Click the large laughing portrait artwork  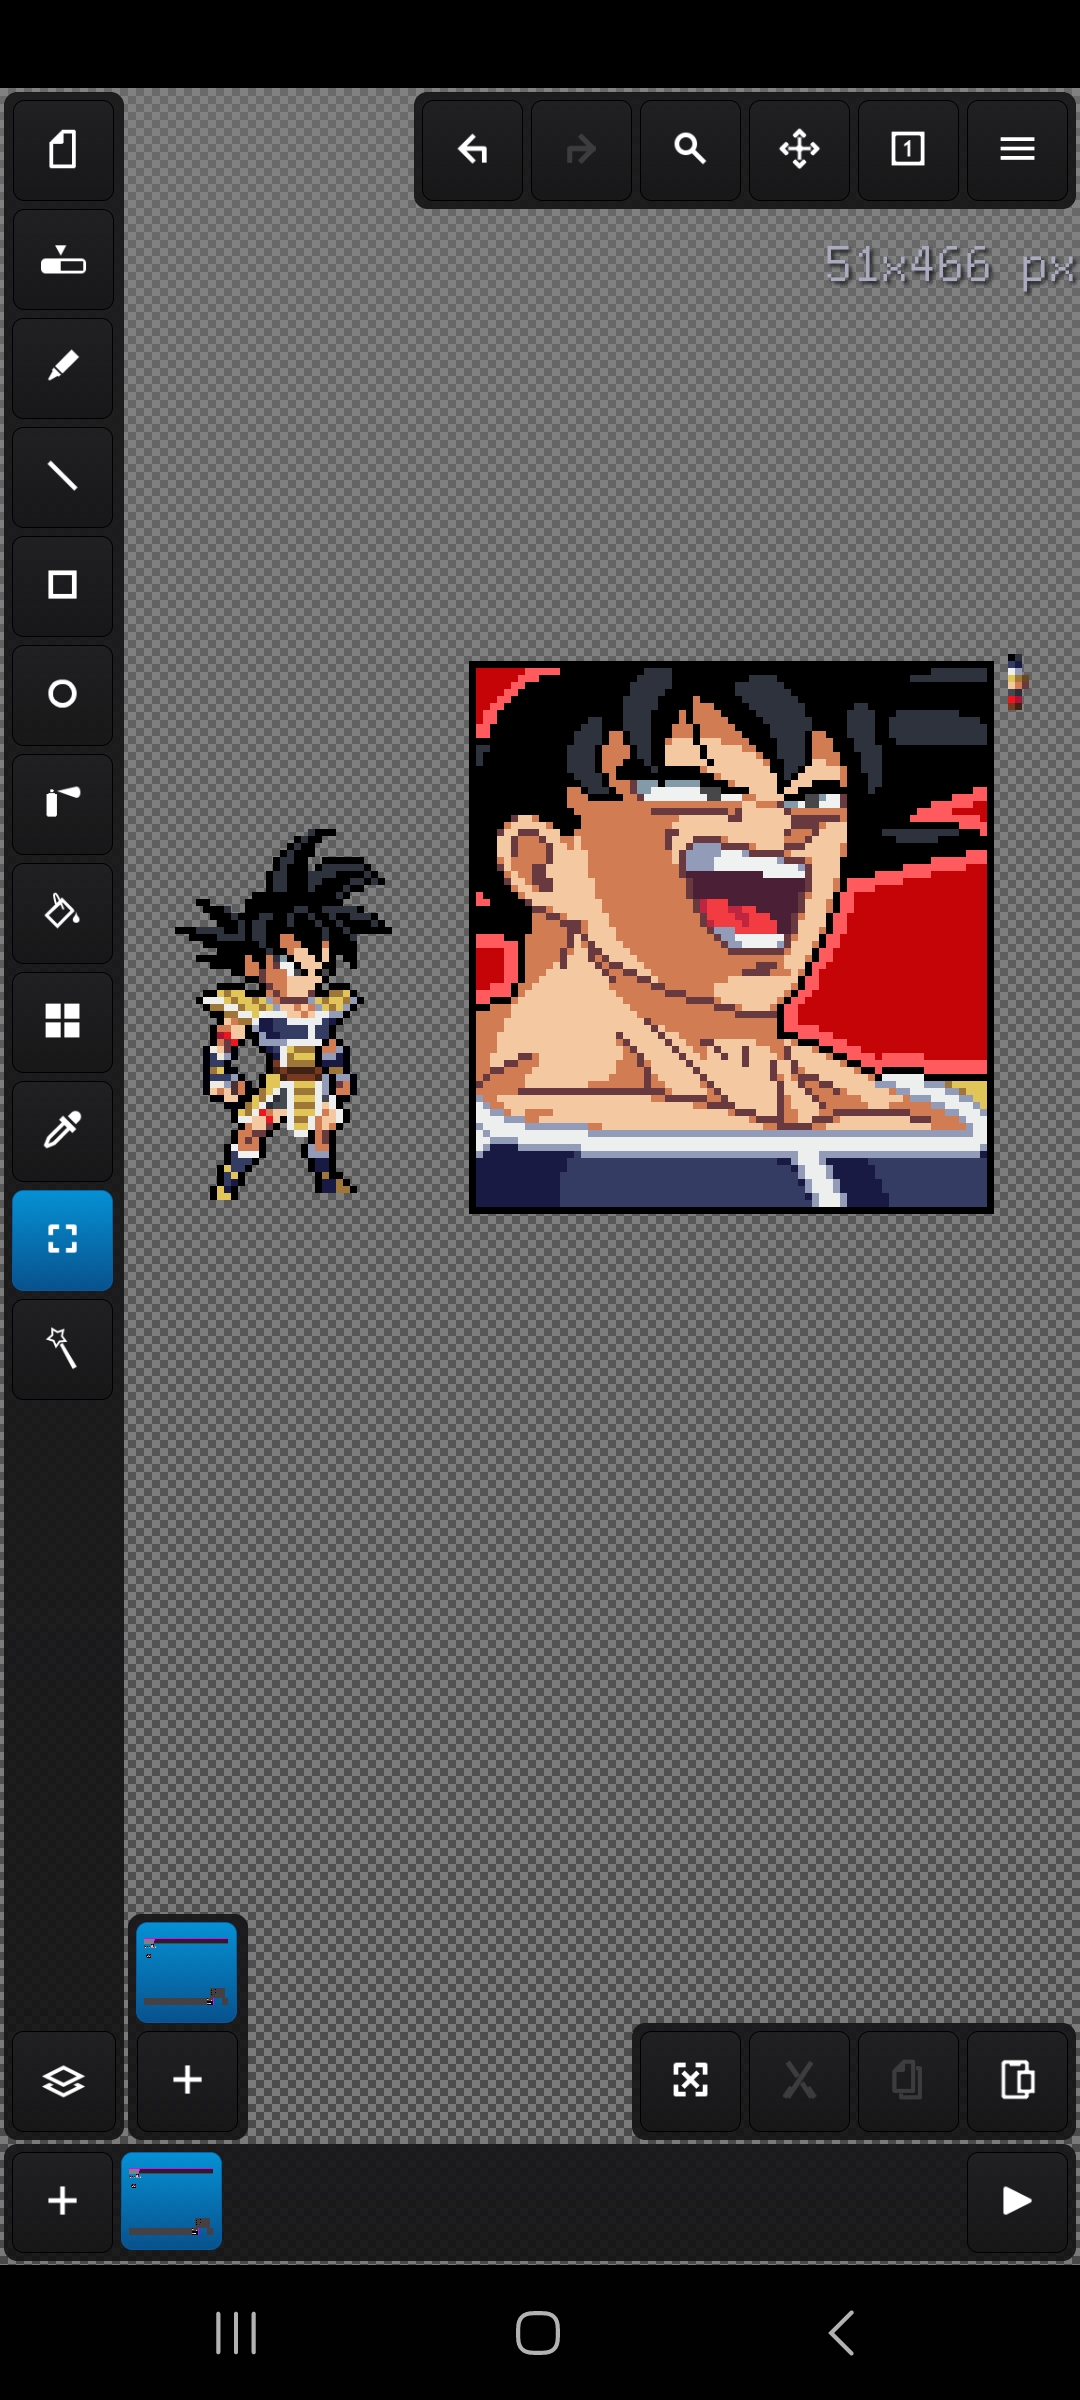731,937
